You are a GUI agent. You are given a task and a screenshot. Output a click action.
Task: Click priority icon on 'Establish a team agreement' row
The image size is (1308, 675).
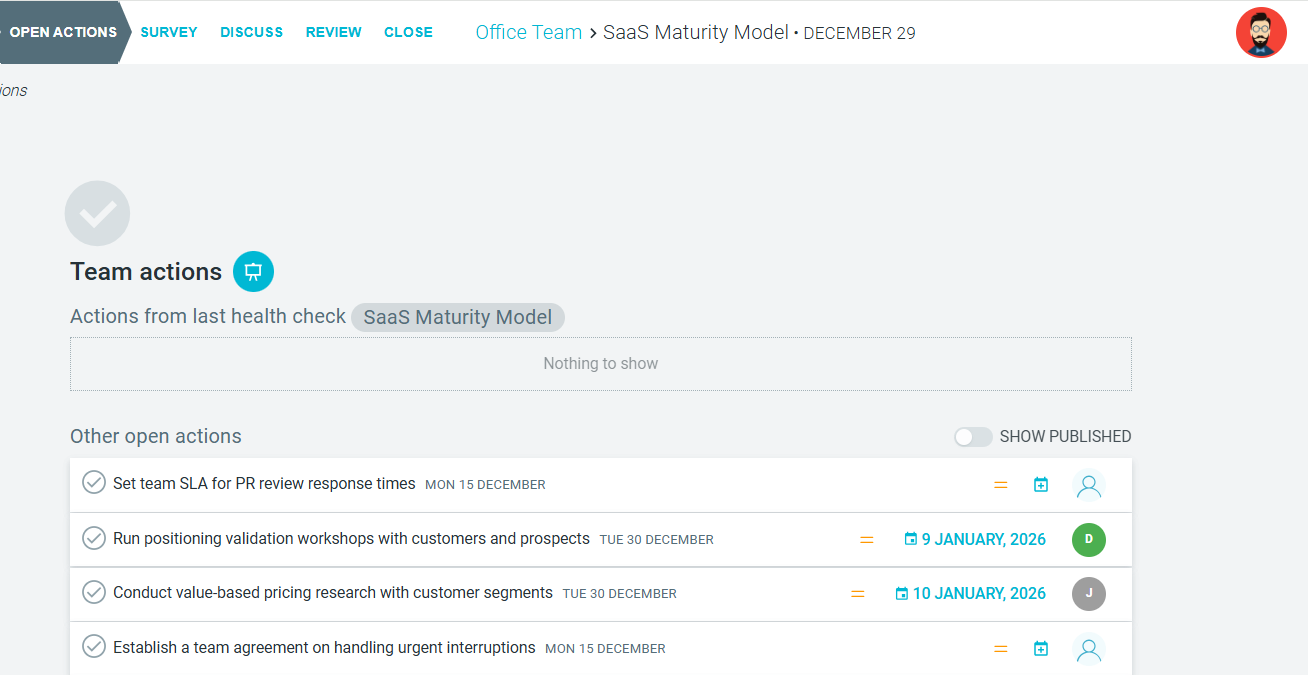point(1001,649)
